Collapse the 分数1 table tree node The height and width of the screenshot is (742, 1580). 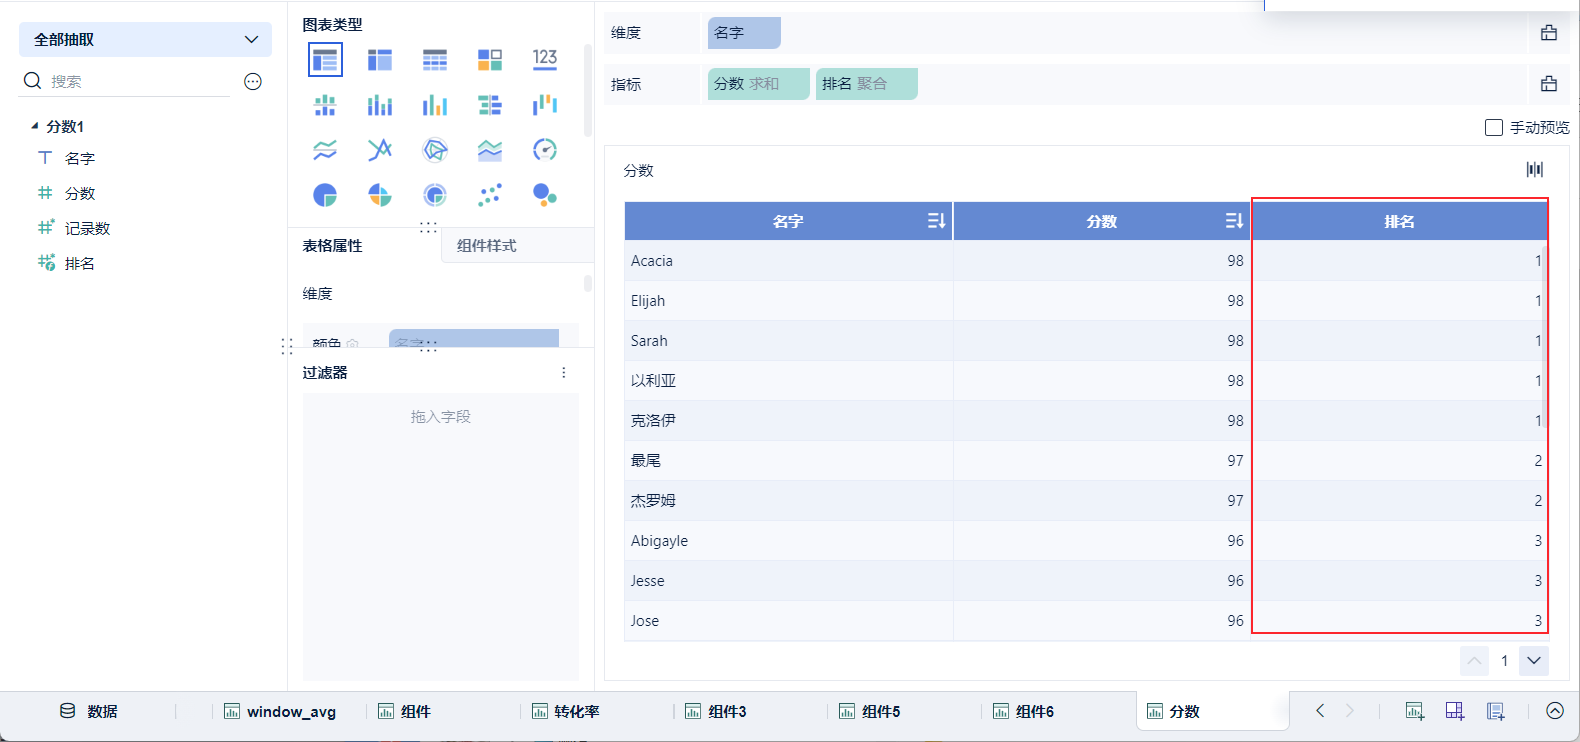(35, 126)
